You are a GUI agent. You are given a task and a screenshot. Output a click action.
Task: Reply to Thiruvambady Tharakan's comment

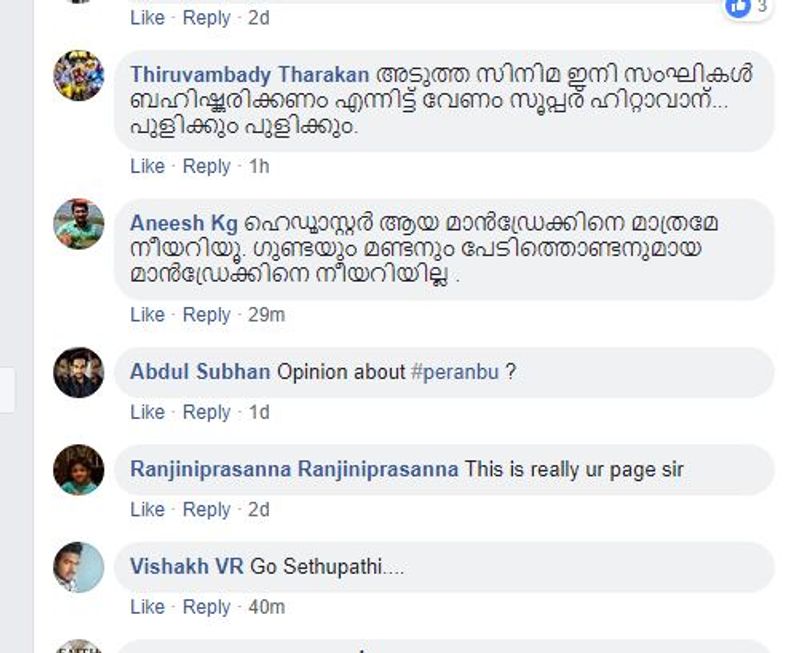206,166
